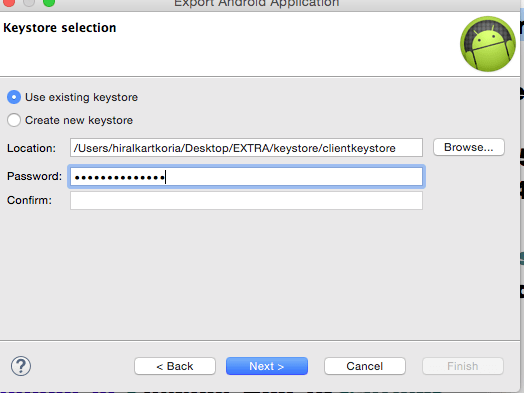Screen dimensions: 524x393
Task: Select the Use existing keystore option
Action: [72, 97]
